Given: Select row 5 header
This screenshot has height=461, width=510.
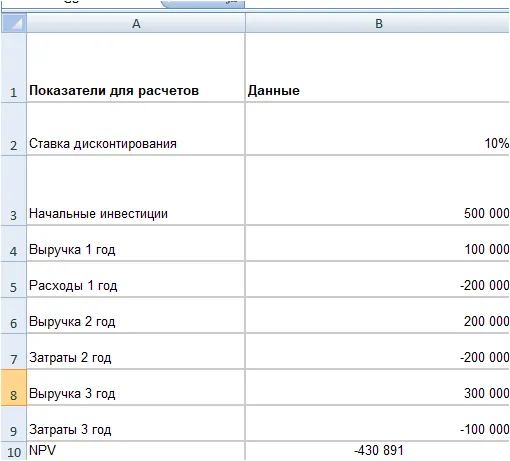Looking at the screenshot, I should pos(13,279).
